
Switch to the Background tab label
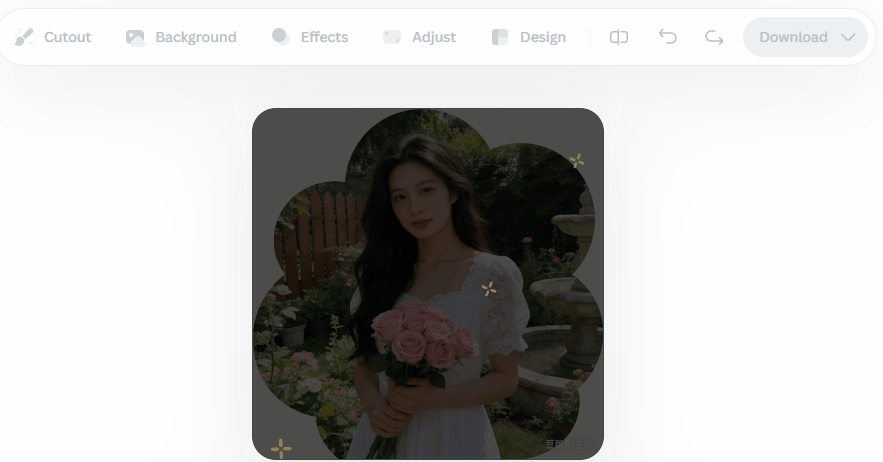pos(196,37)
